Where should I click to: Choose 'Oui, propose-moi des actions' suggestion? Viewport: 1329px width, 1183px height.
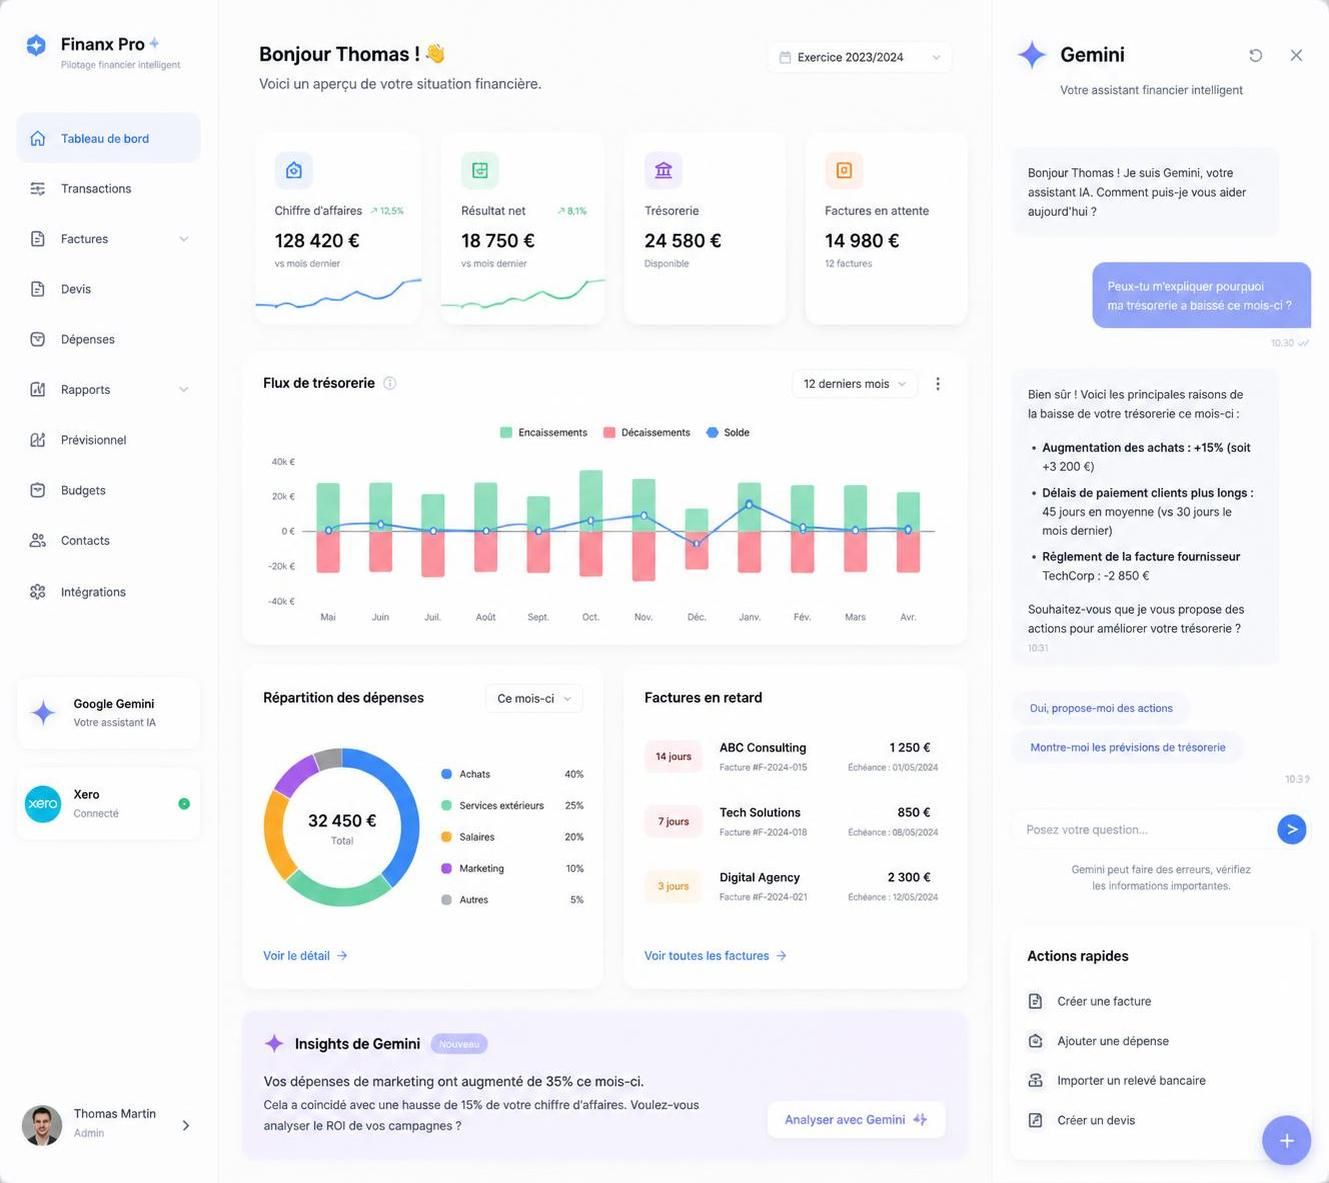1101,708
